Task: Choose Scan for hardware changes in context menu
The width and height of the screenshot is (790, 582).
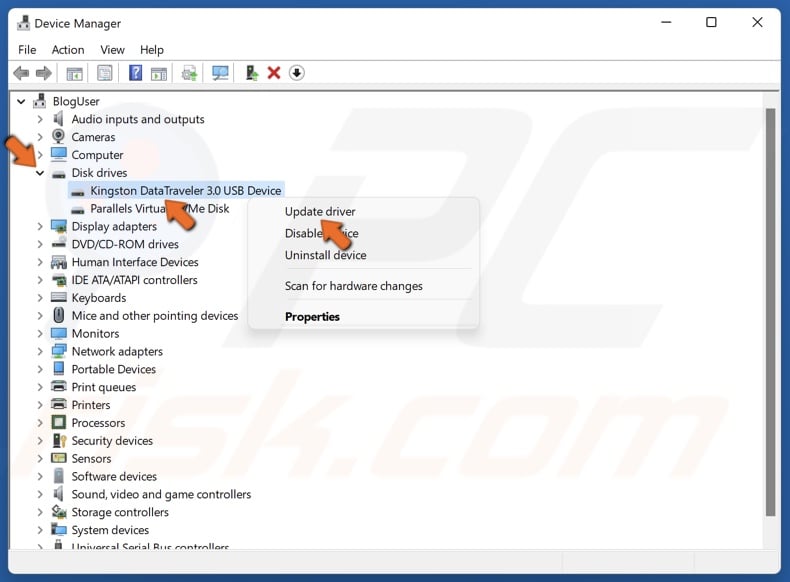Action: (354, 286)
